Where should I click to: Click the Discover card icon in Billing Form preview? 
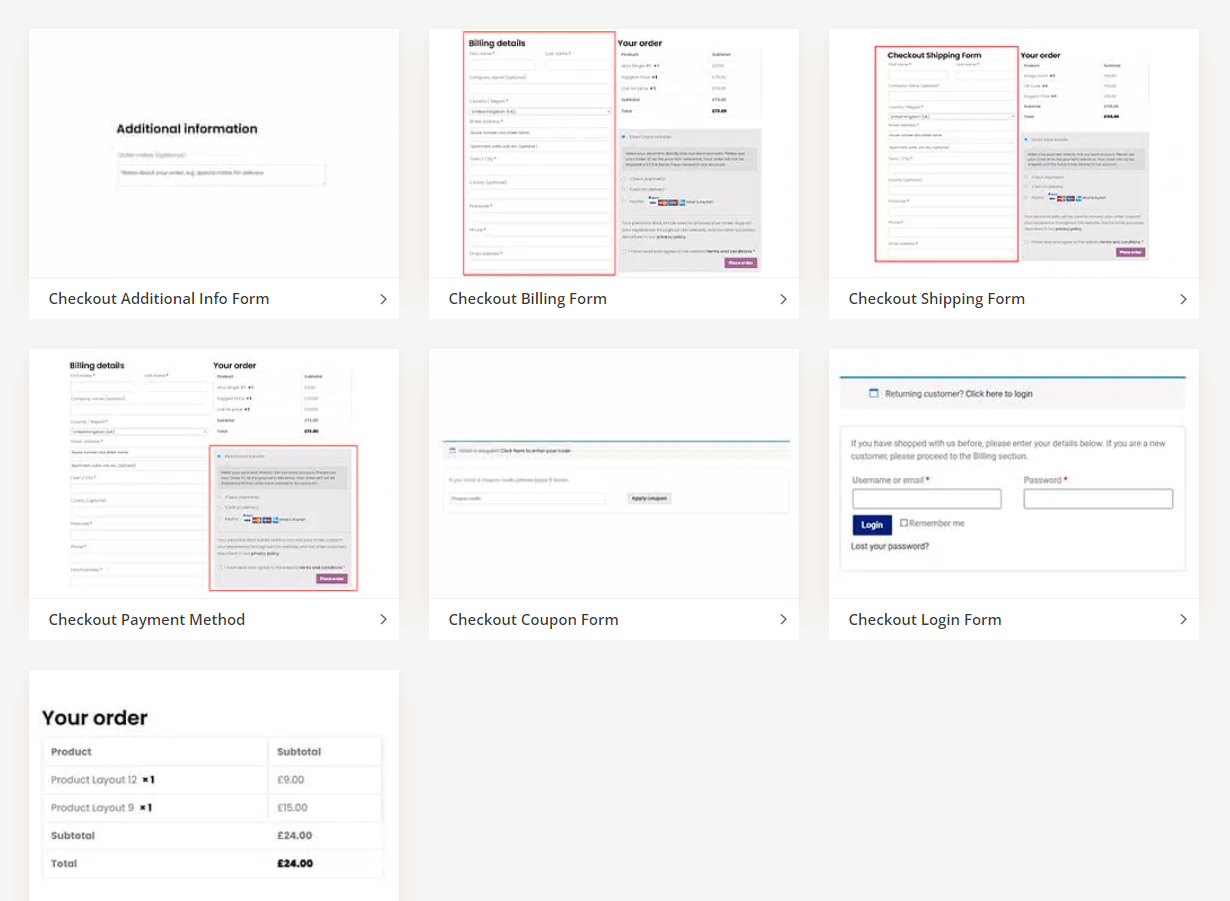(x=672, y=202)
